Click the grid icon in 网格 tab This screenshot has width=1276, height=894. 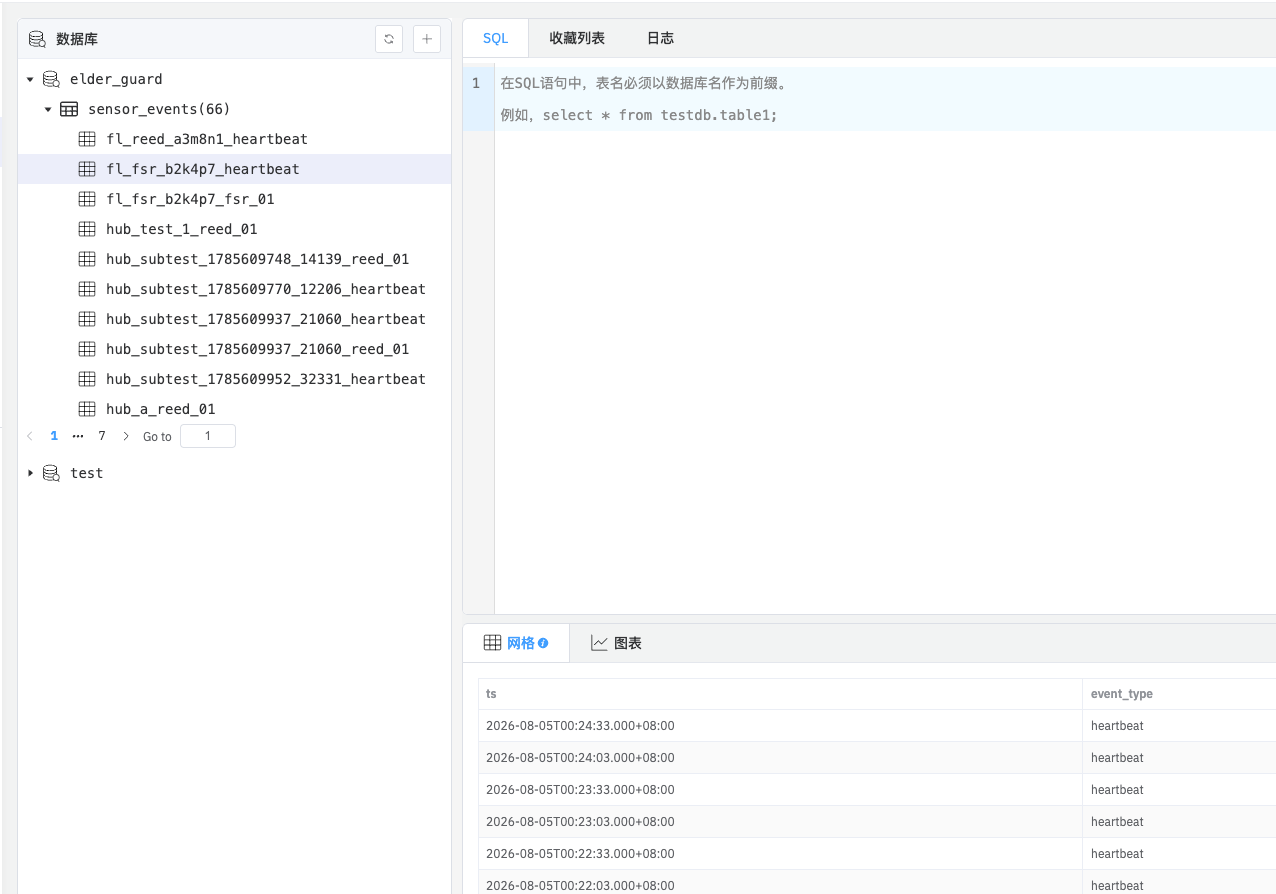pos(492,643)
